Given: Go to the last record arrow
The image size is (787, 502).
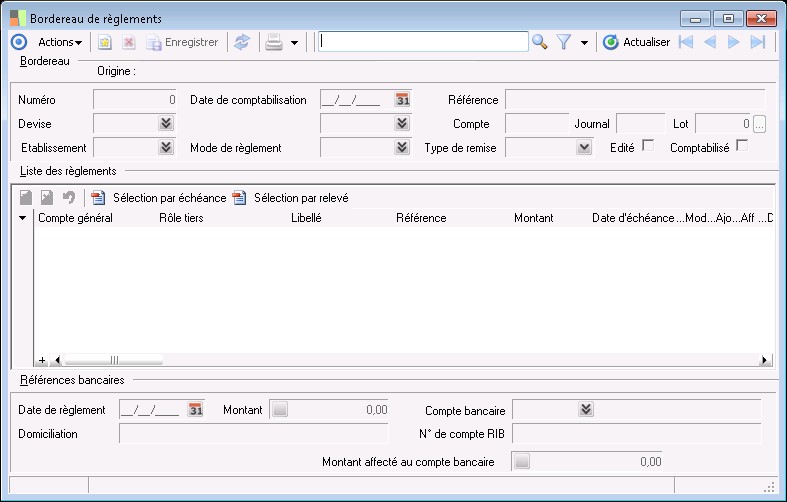Looking at the screenshot, I should 758,42.
